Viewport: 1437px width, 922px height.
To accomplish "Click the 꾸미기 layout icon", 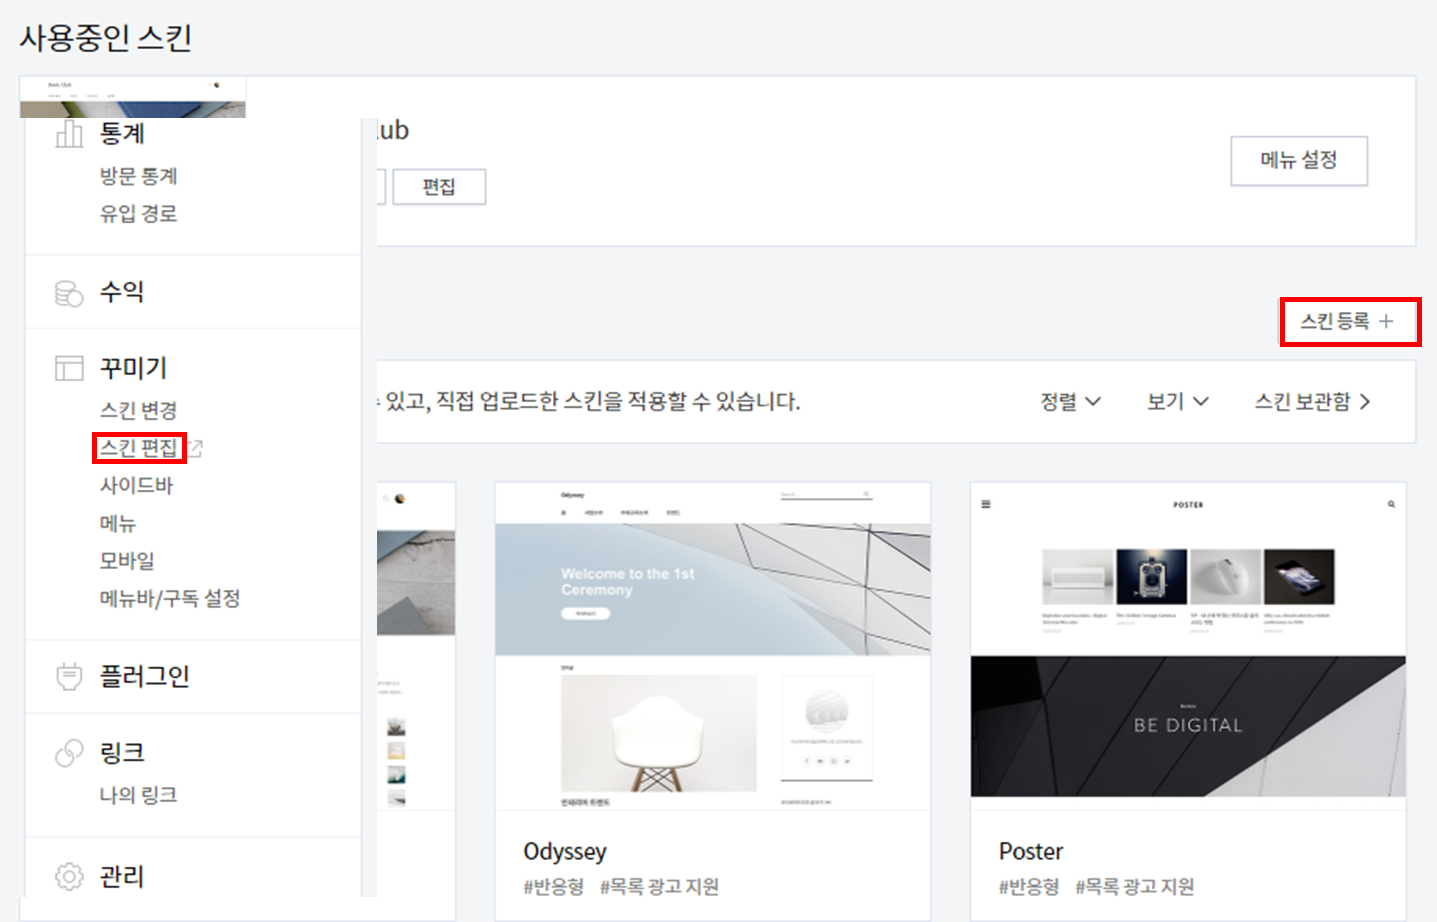I will tap(69, 368).
